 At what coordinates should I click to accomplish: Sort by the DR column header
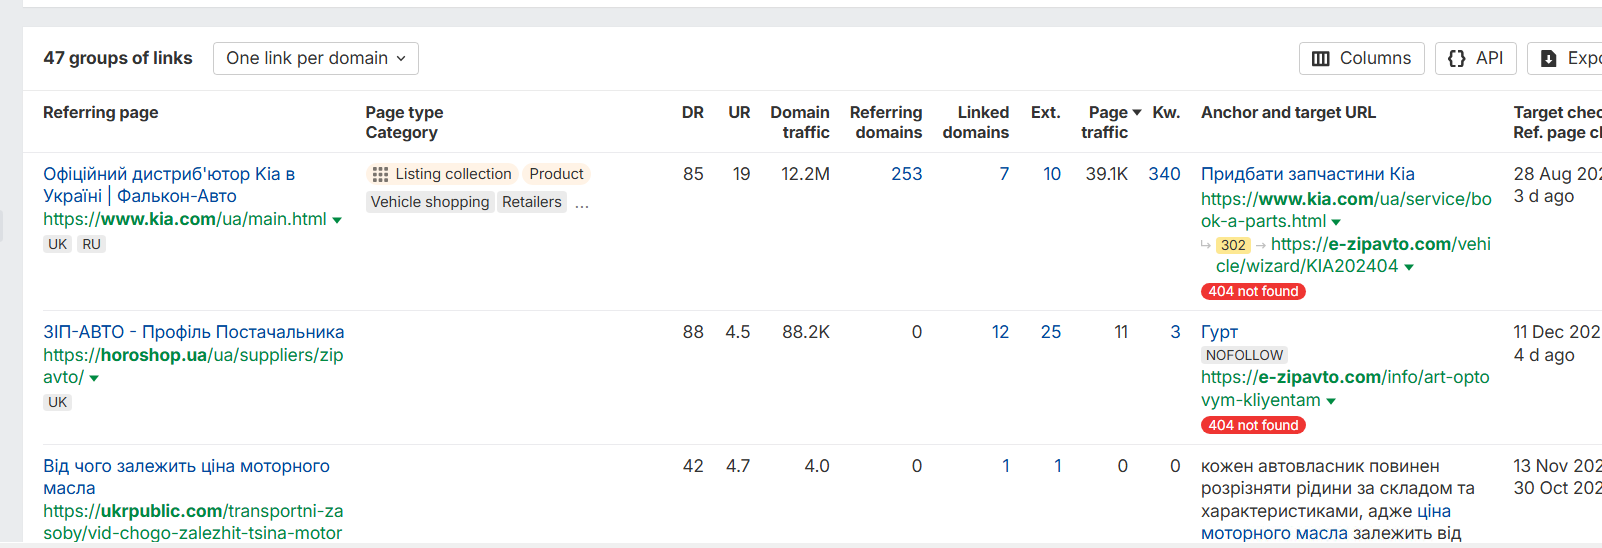tap(692, 113)
